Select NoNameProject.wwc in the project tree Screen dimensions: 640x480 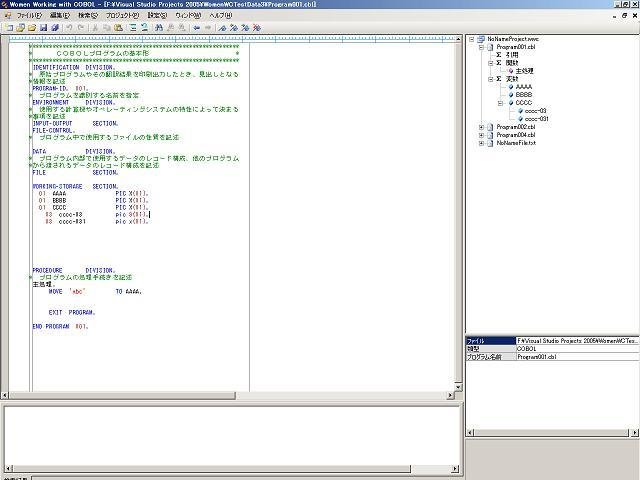(513, 39)
